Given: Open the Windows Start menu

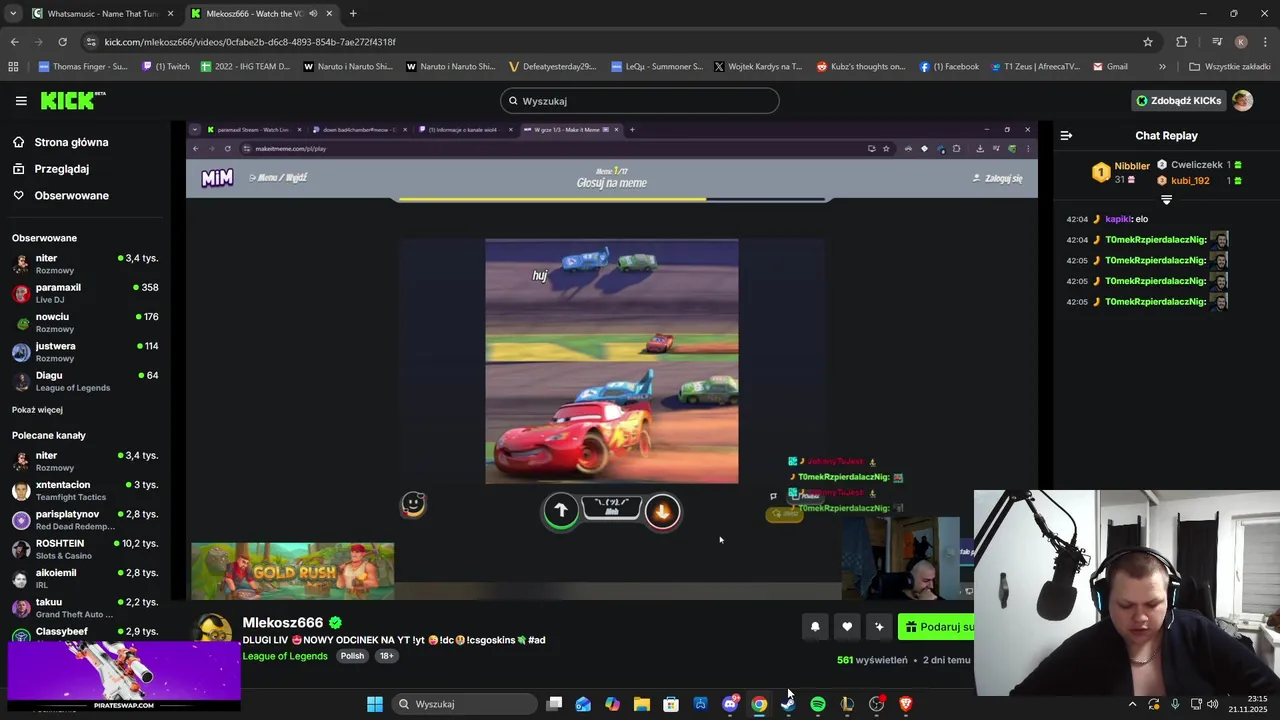Looking at the screenshot, I should click(375, 704).
